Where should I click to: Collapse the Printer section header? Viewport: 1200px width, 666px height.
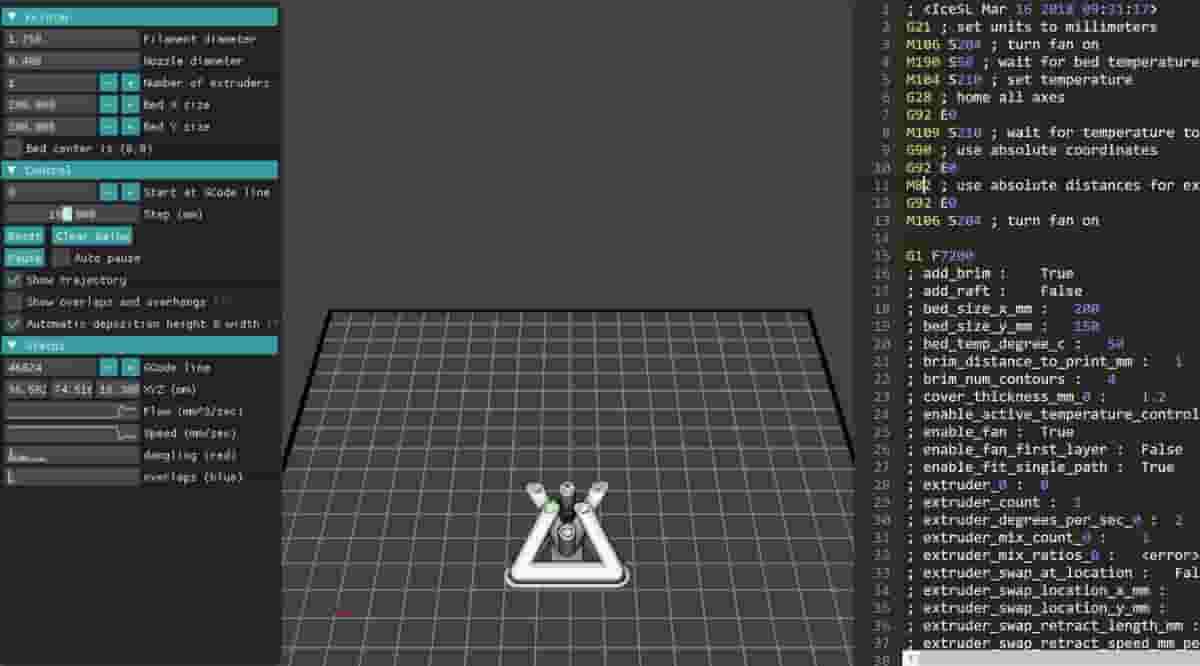tap(12, 17)
